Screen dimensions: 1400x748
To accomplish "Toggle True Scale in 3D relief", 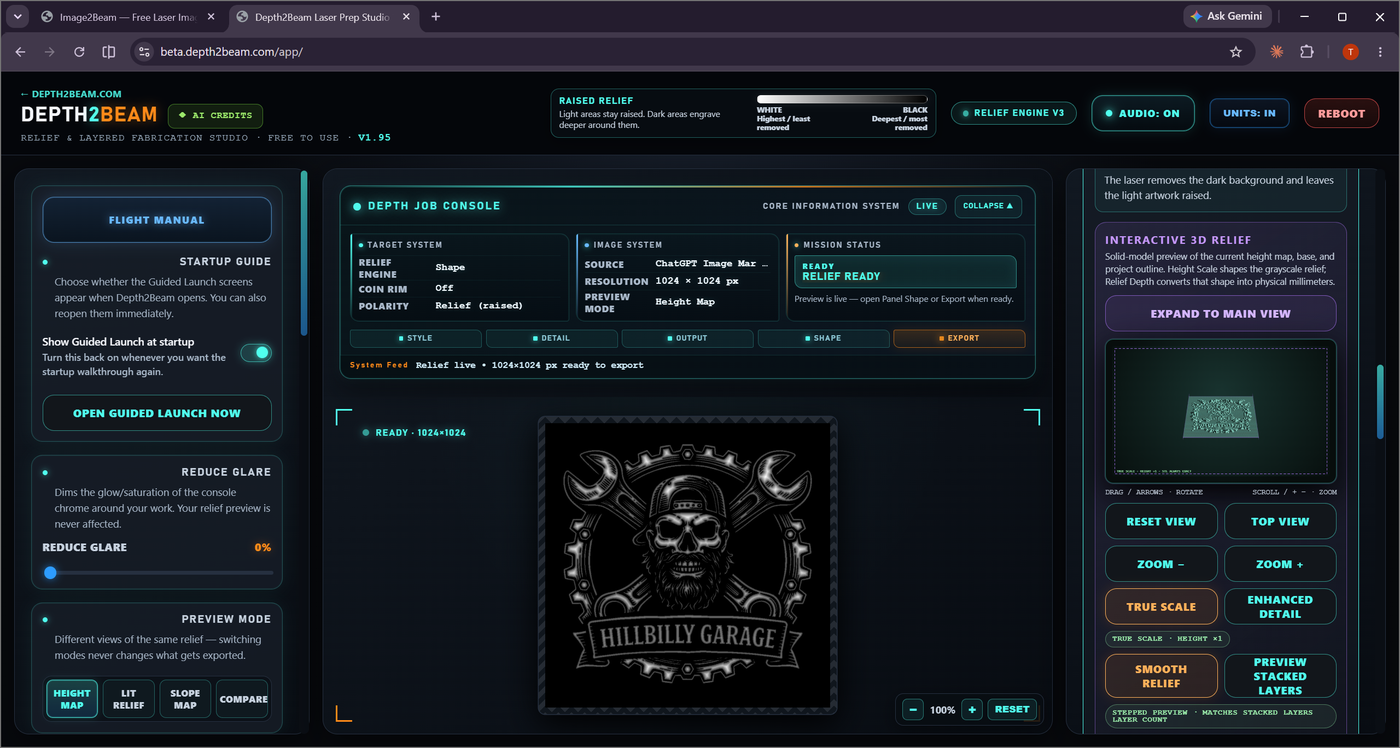I will [1161, 607].
